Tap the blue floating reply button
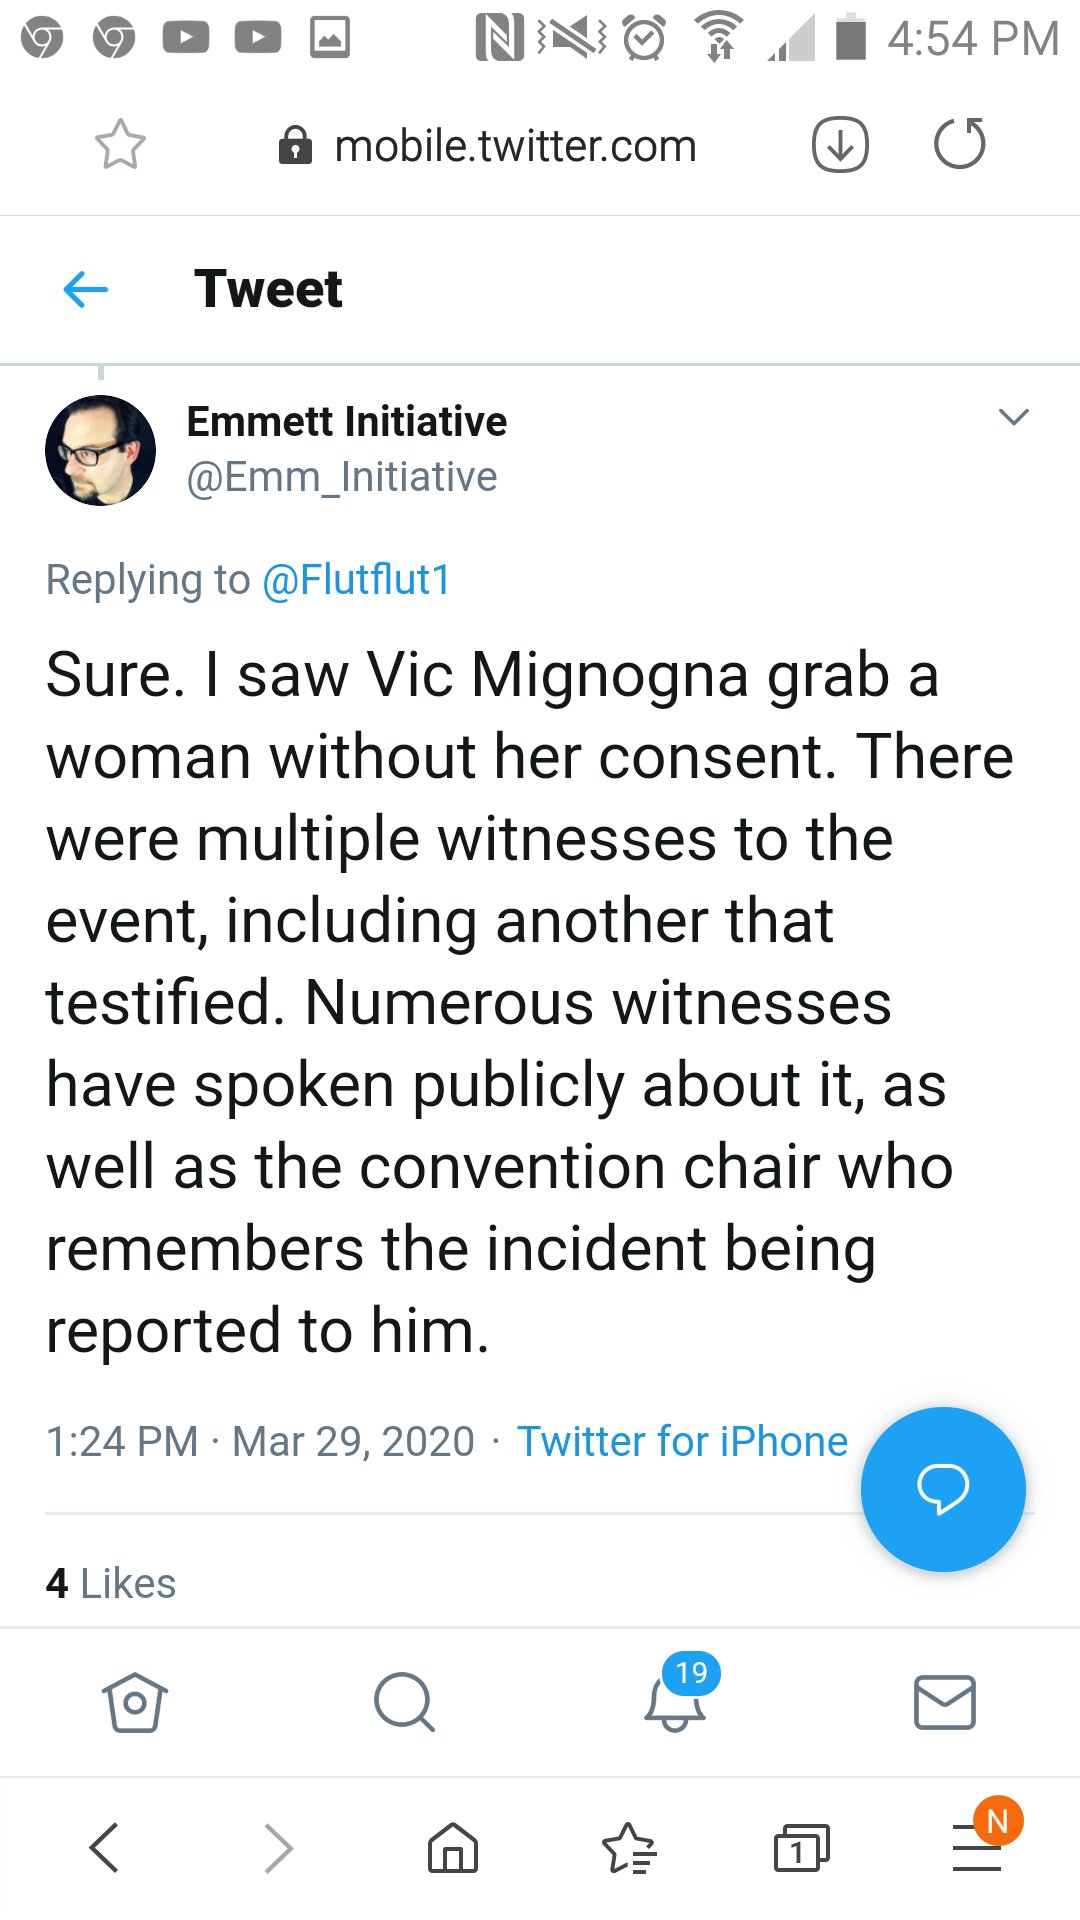 [x=943, y=1489]
